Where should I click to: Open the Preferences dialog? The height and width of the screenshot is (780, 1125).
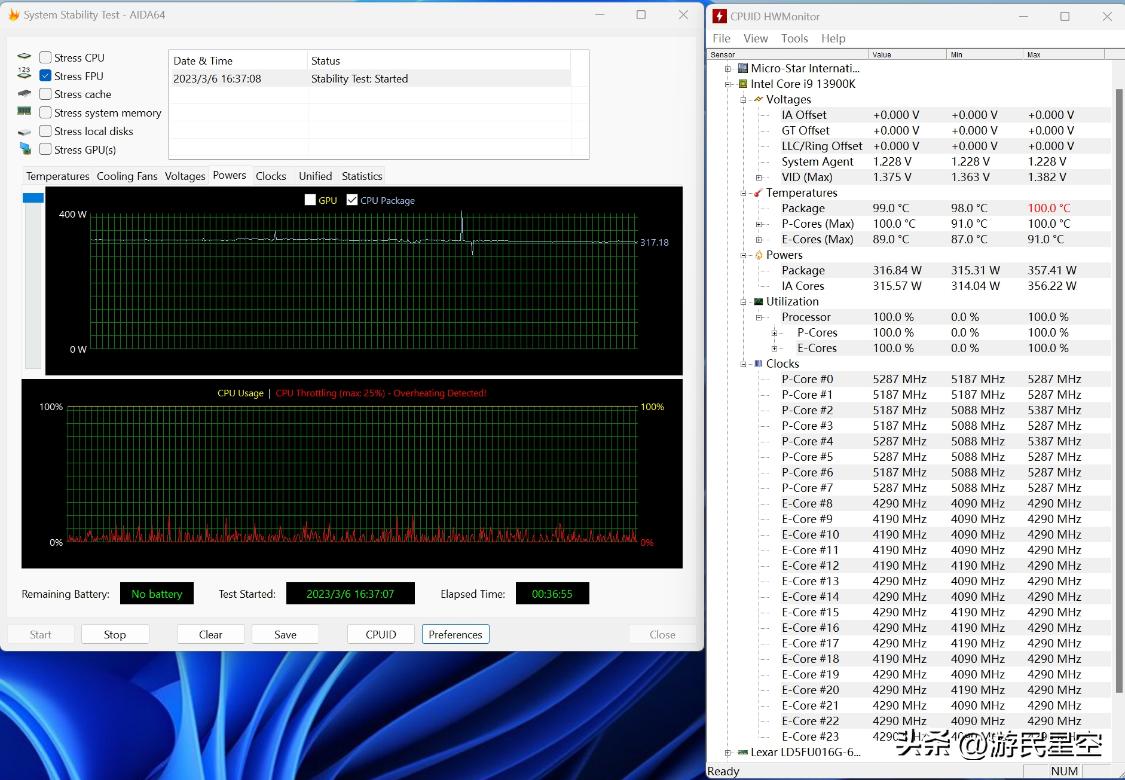[455, 634]
